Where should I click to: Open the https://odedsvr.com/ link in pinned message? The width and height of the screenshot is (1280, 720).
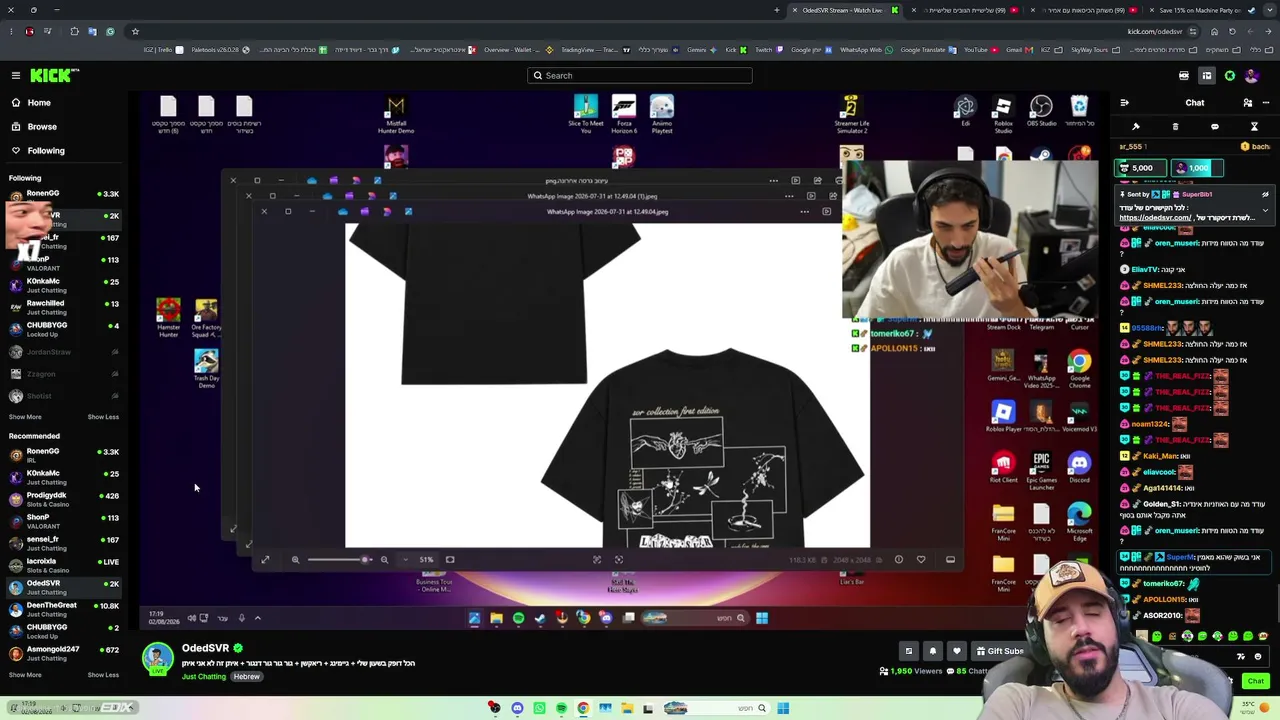[1155, 218]
